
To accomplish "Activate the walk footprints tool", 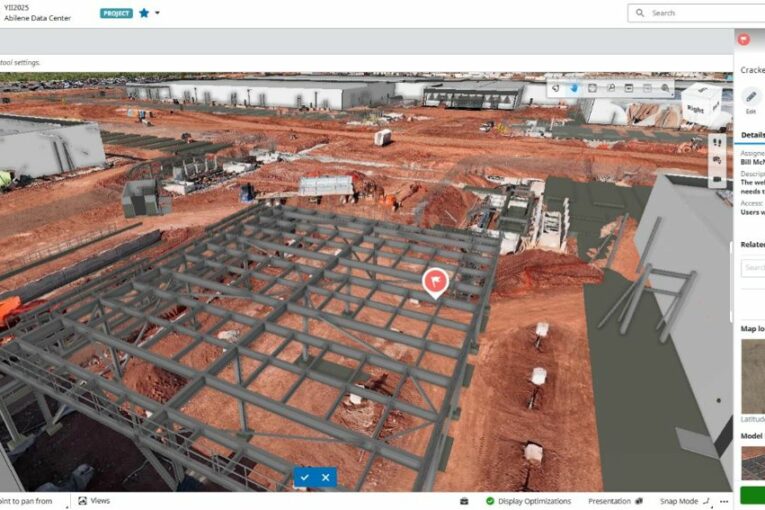I will [717, 143].
